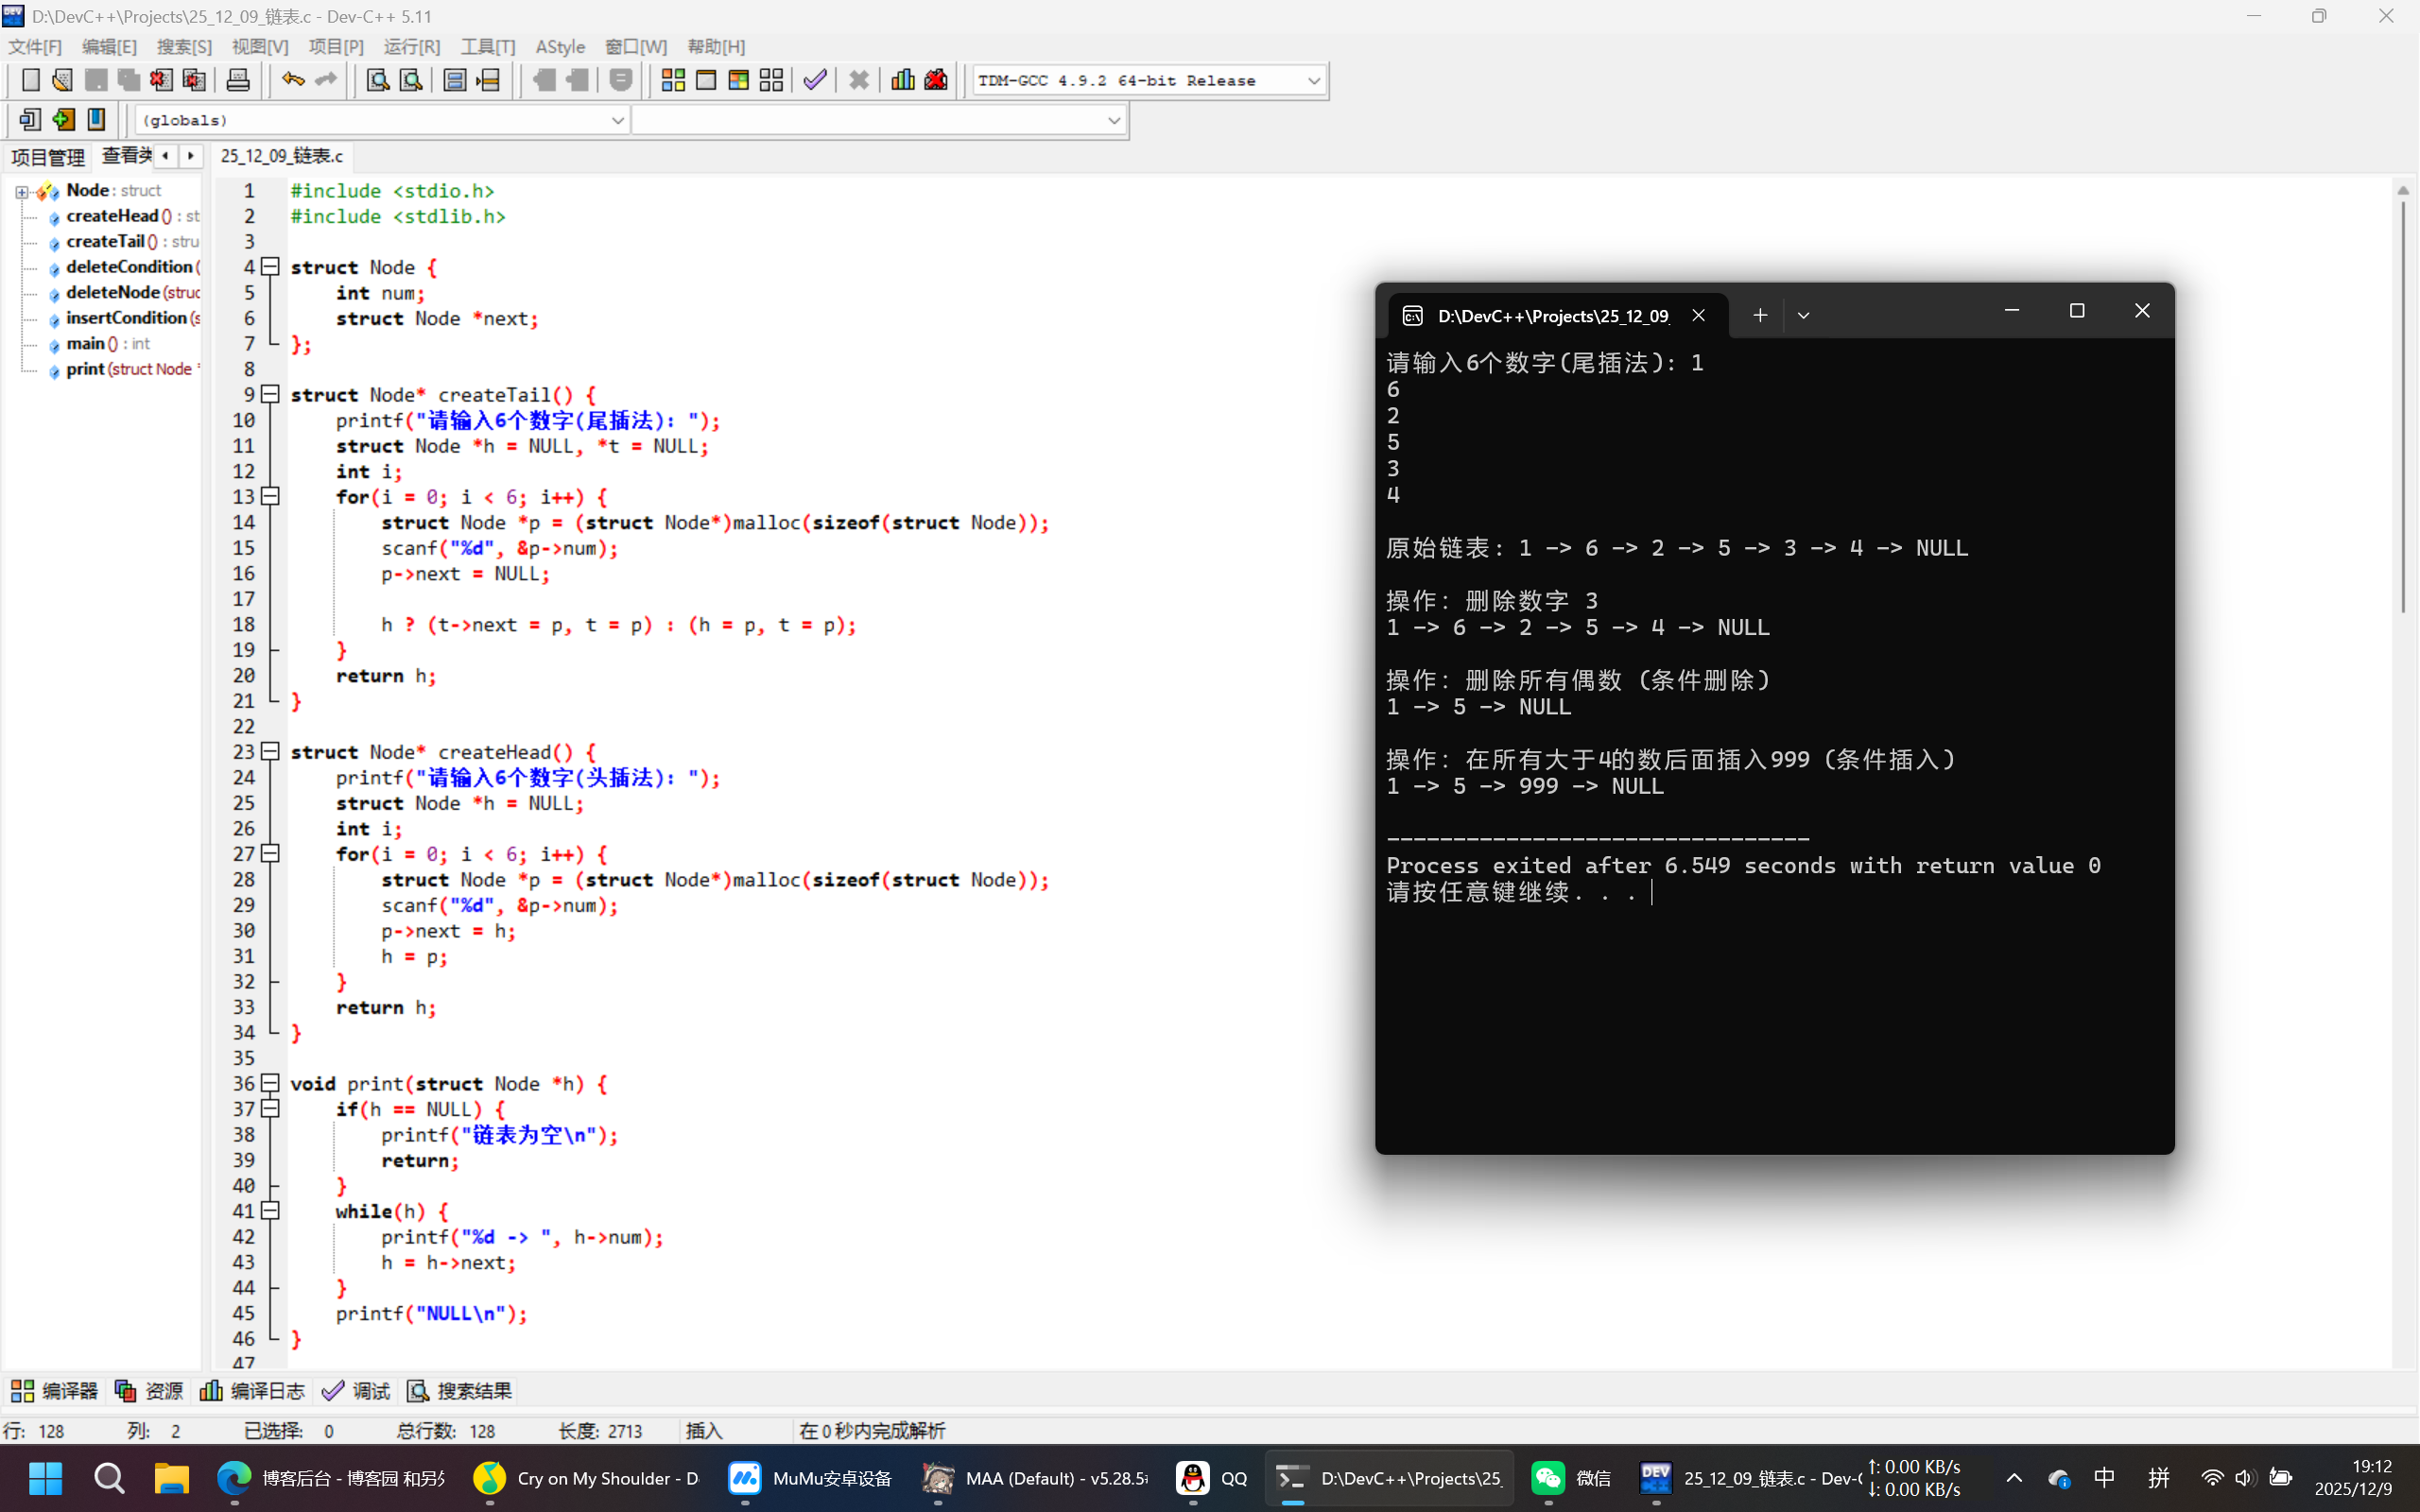Collapse the createTail function fold marker
Viewport: 2420px width, 1512px height.
pos(270,394)
